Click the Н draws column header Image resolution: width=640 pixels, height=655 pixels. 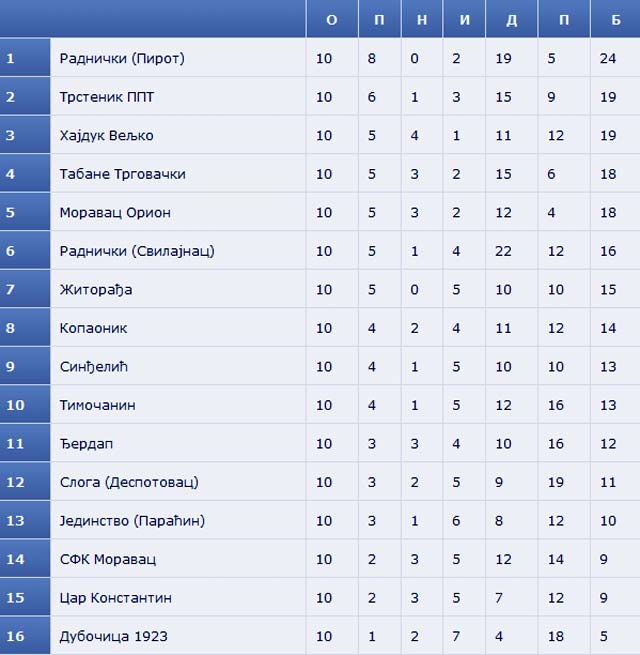(422, 19)
